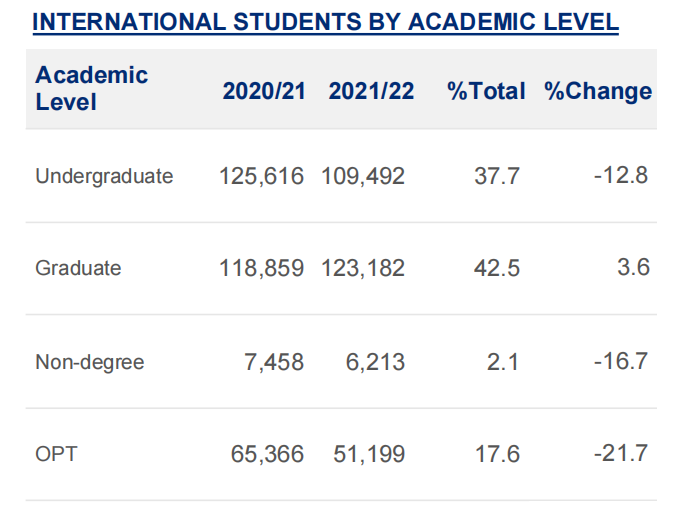Select the OPT 2021/22 value 51,199

[369, 454]
